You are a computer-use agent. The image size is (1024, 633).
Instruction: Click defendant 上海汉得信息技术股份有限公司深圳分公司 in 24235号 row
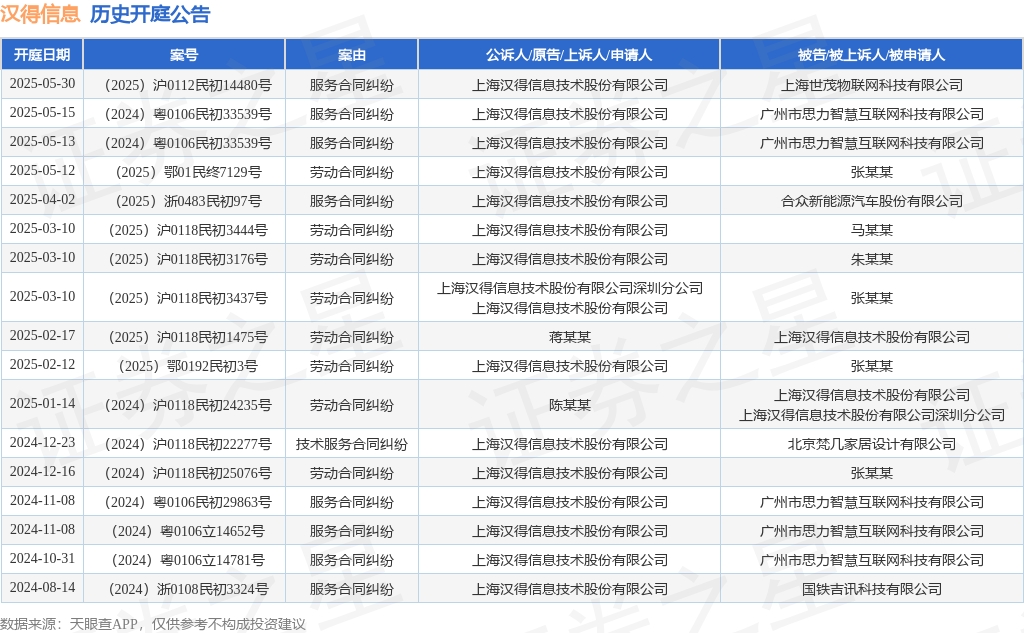pos(872,415)
